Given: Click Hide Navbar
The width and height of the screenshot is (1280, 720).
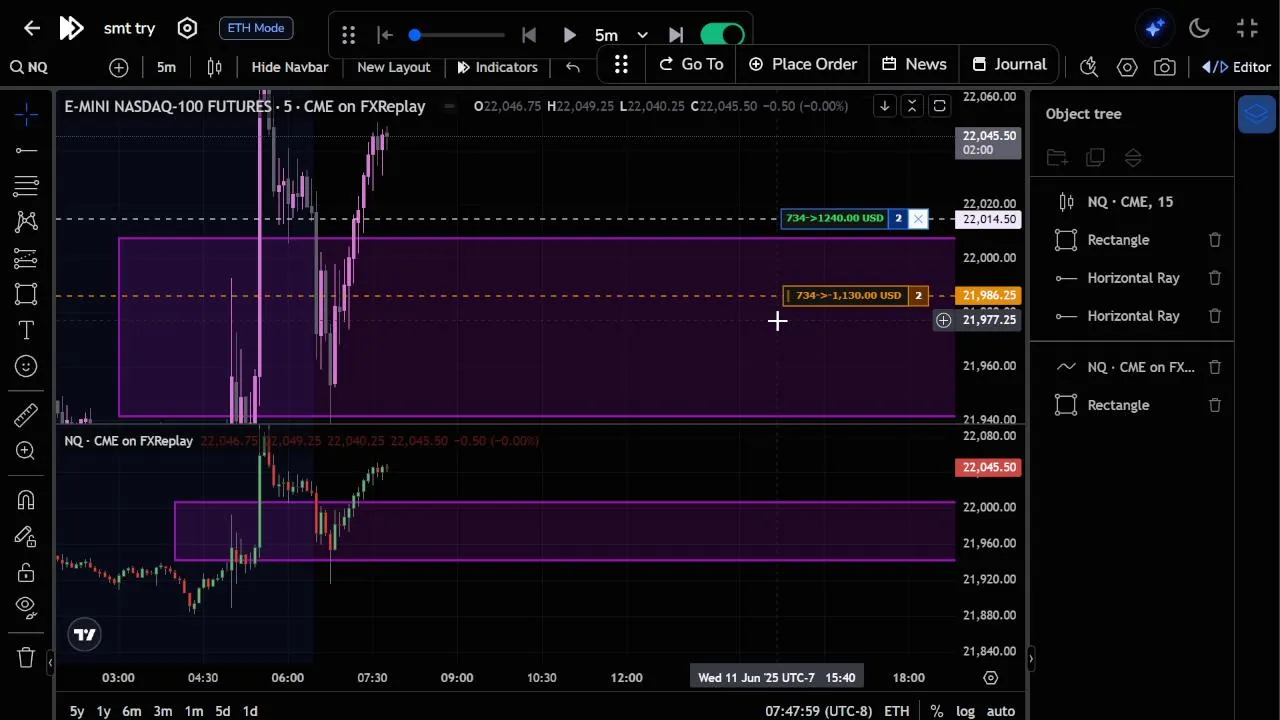Looking at the screenshot, I should (x=290, y=67).
